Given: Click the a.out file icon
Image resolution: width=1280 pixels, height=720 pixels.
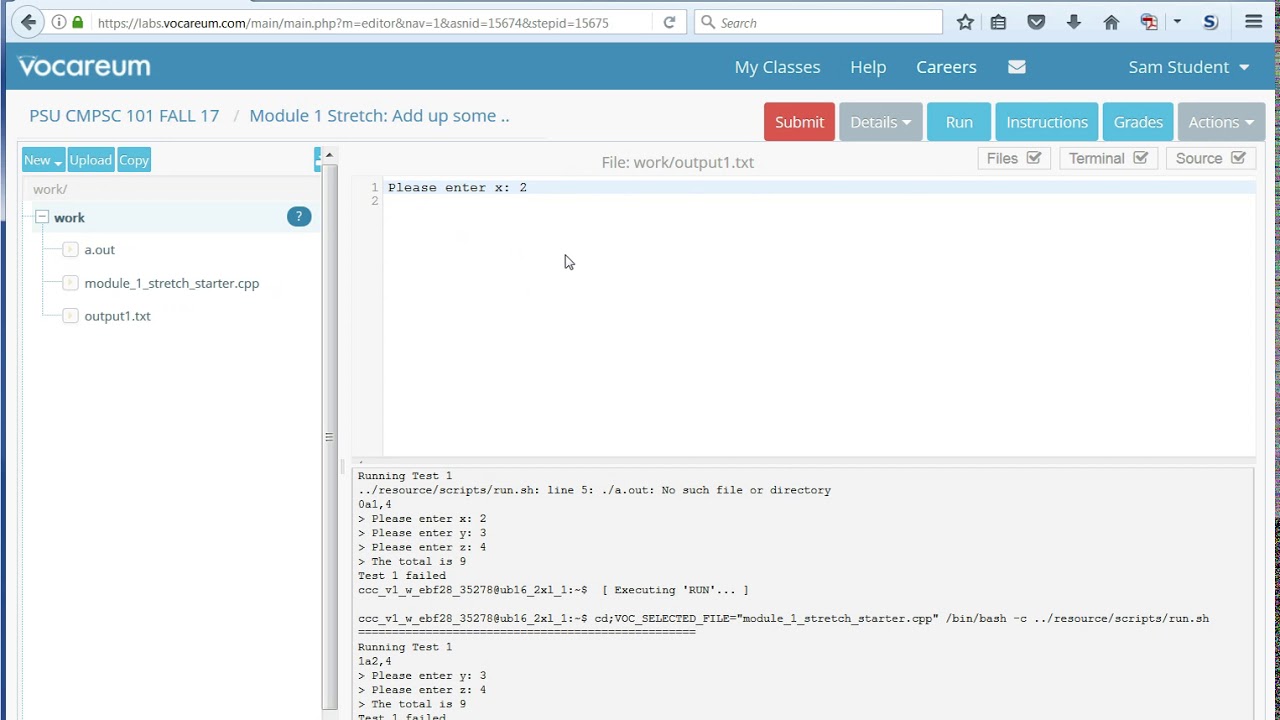Looking at the screenshot, I should pyautogui.click(x=70, y=250).
